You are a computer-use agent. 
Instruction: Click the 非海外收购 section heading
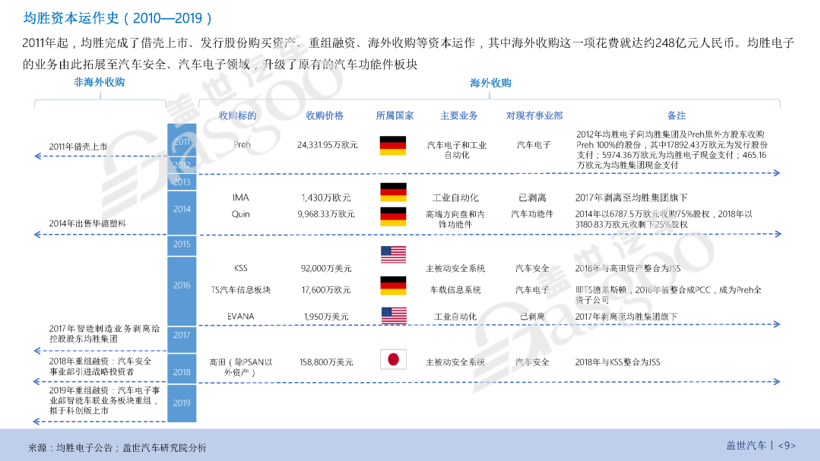click(x=99, y=82)
